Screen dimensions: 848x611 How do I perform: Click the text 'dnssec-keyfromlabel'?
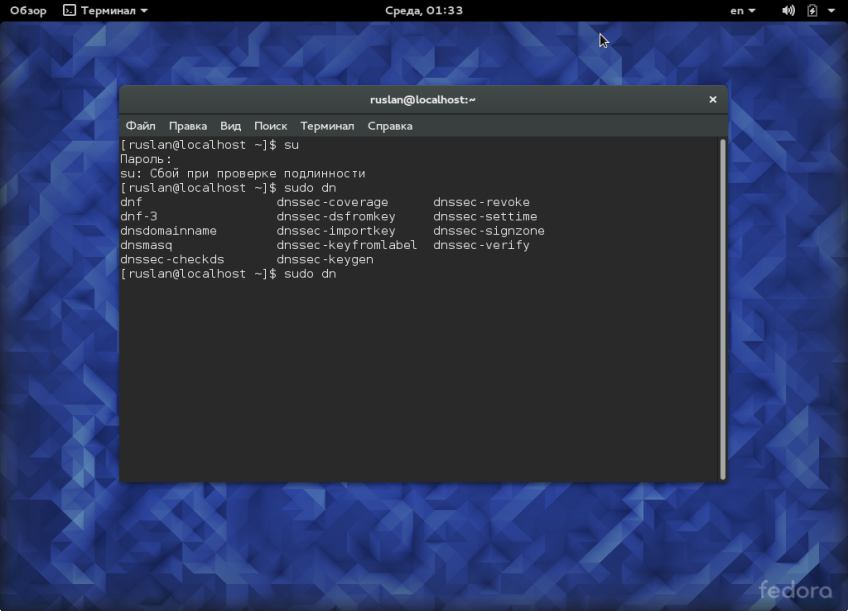[x=347, y=245]
